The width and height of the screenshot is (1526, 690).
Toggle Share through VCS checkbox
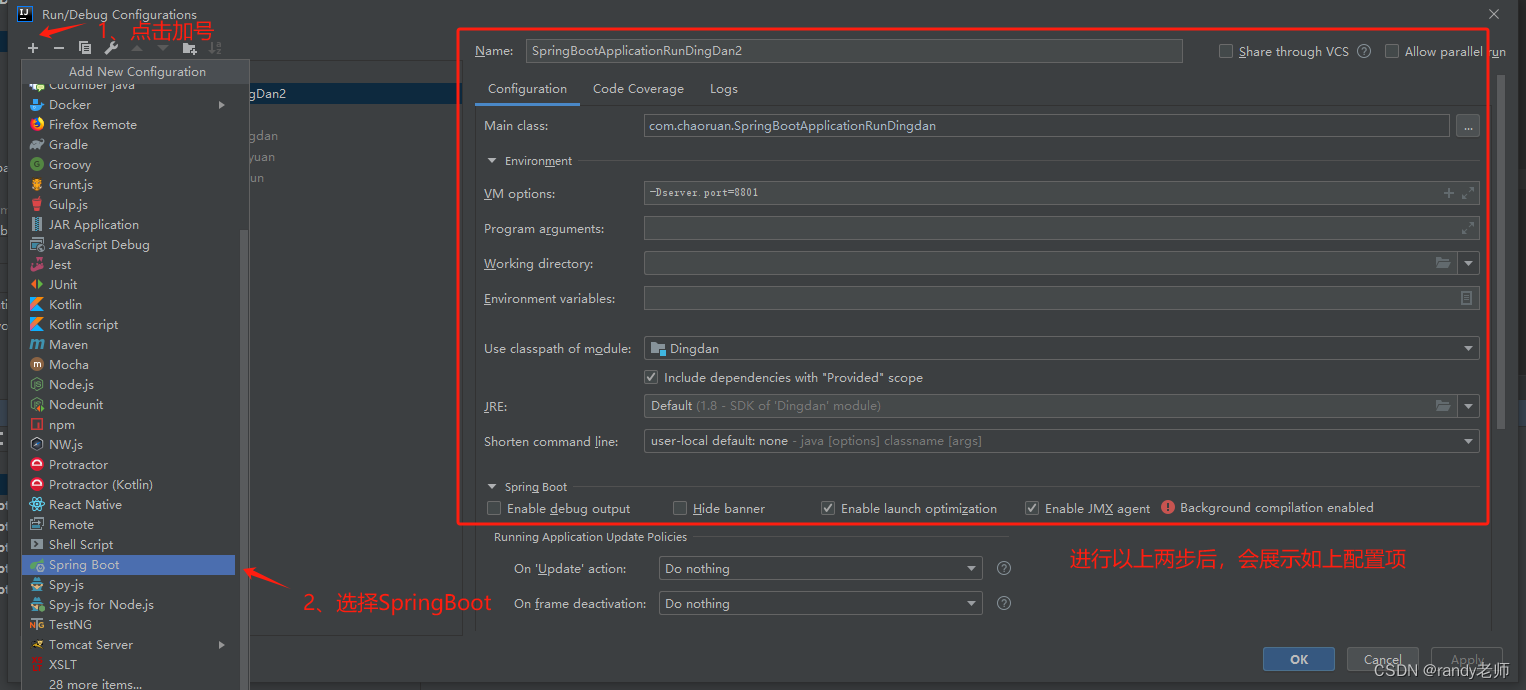tap(1226, 51)
